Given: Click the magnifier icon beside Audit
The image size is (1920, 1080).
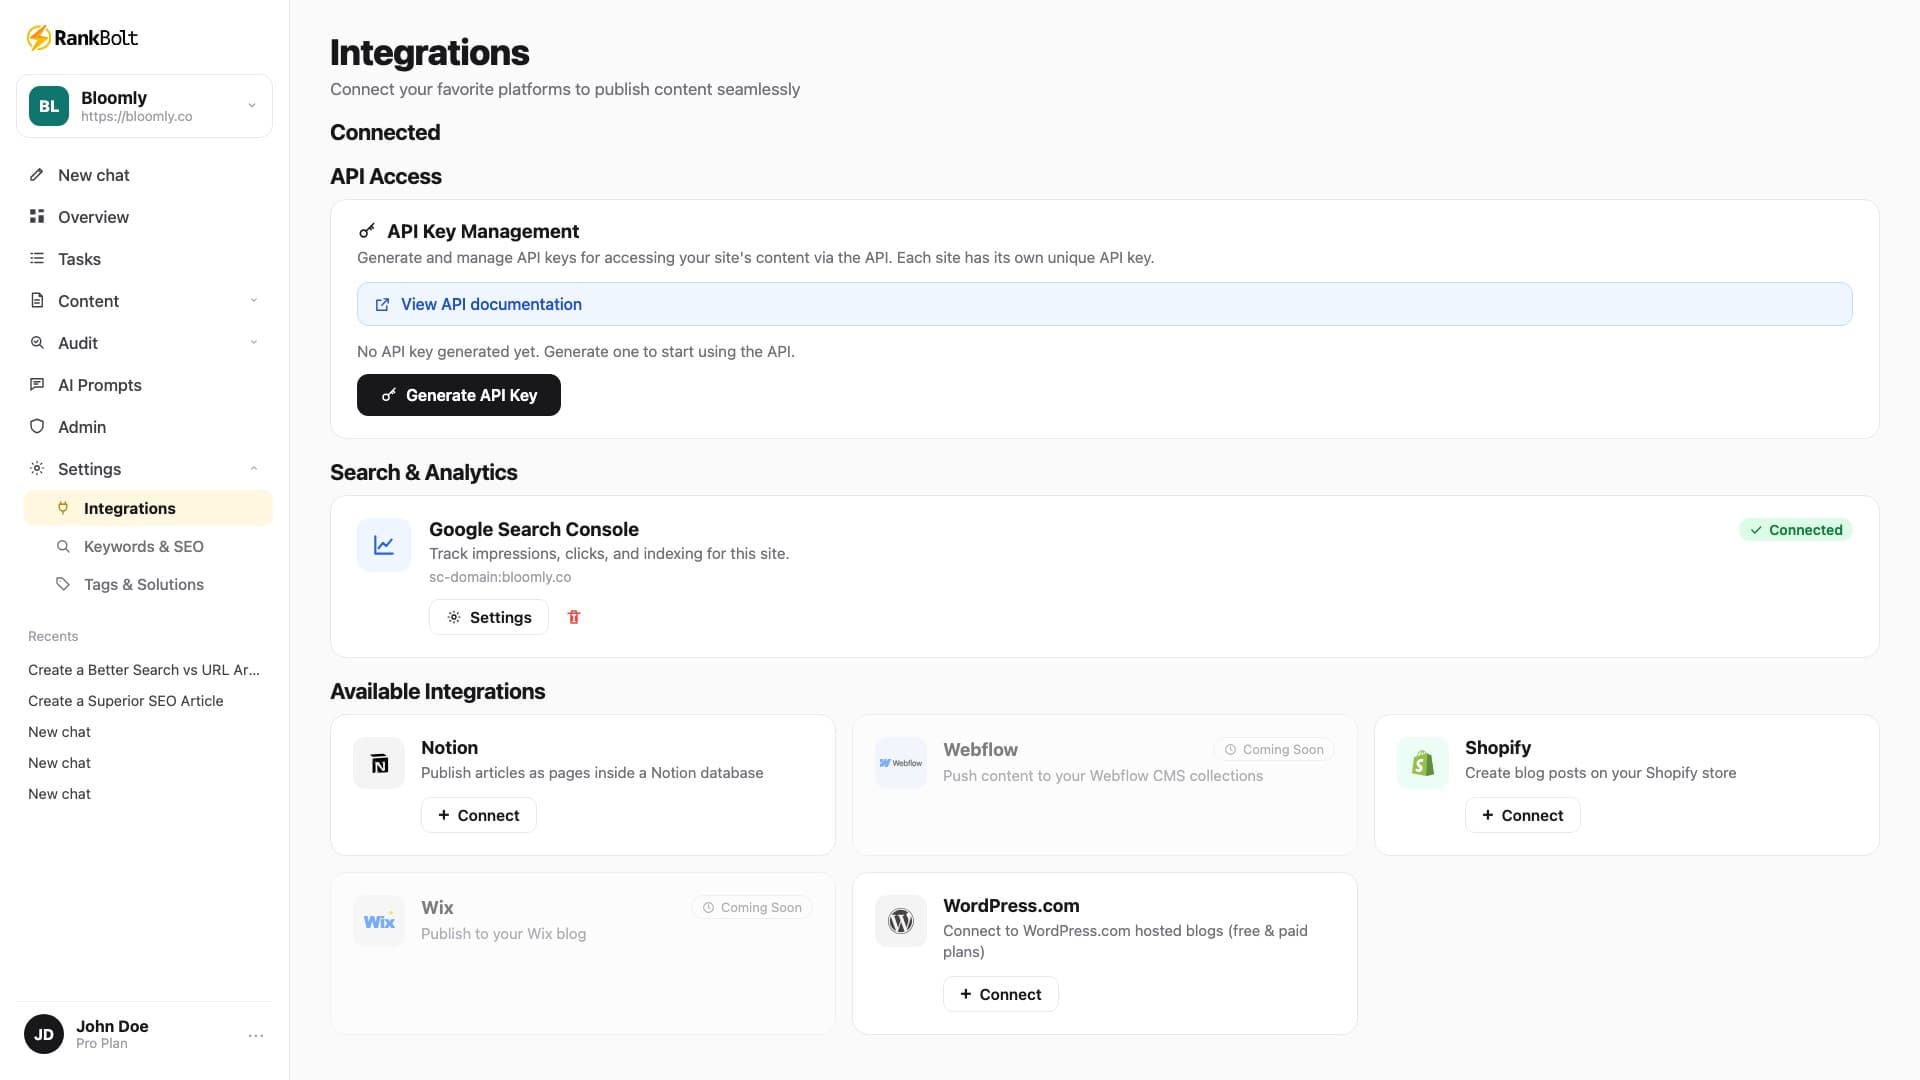Looking at the screenshot, I should [x=37, y=343].
